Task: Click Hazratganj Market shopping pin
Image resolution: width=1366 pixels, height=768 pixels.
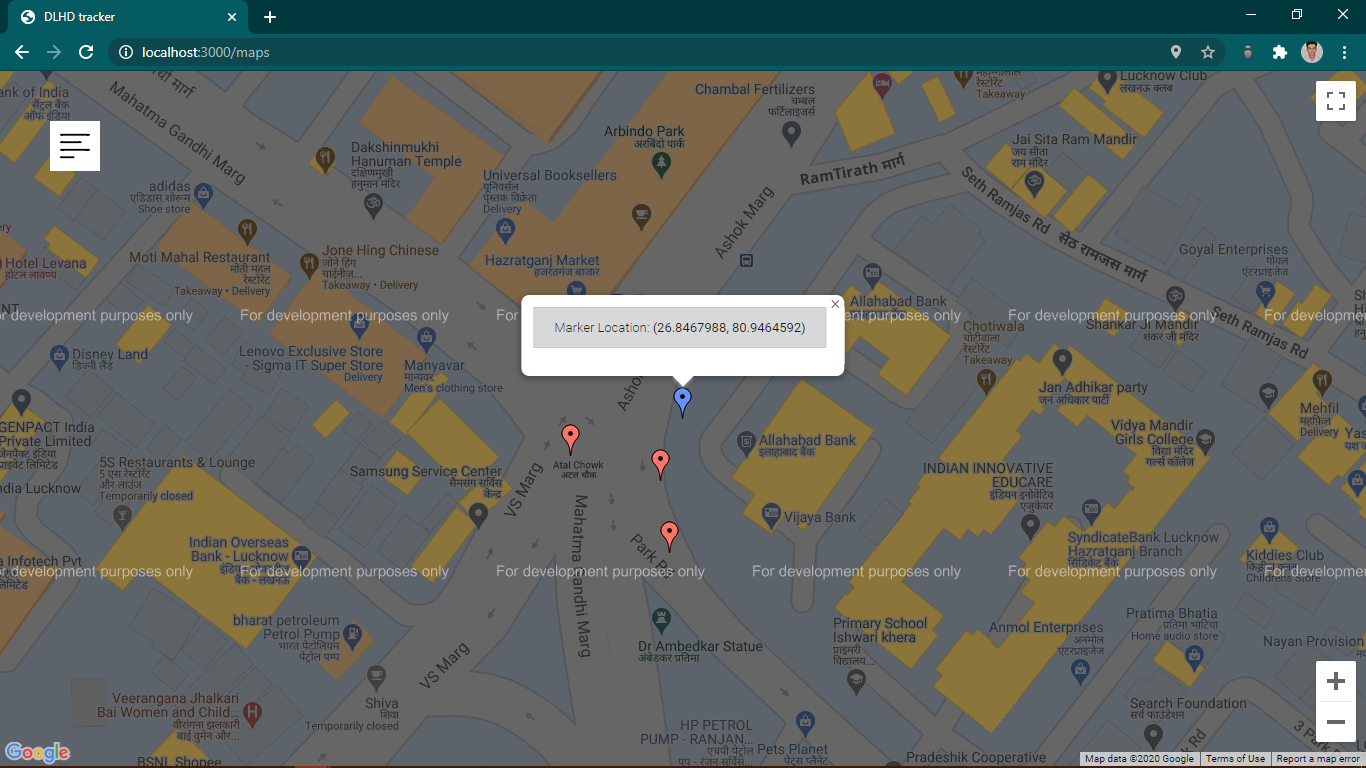Action: (575, 290)
